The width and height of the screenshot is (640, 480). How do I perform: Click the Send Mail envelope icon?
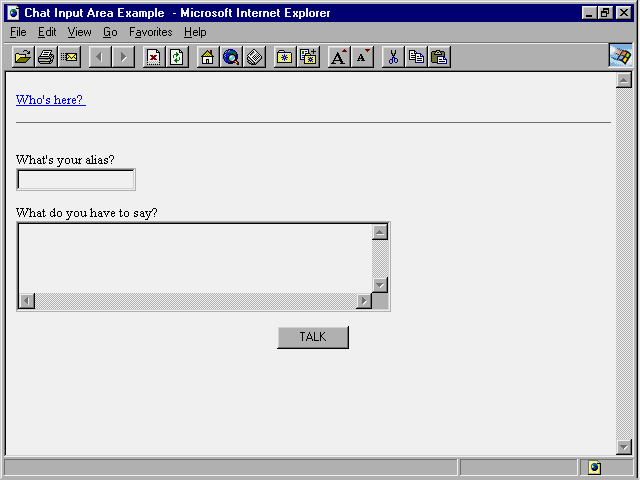70,57
